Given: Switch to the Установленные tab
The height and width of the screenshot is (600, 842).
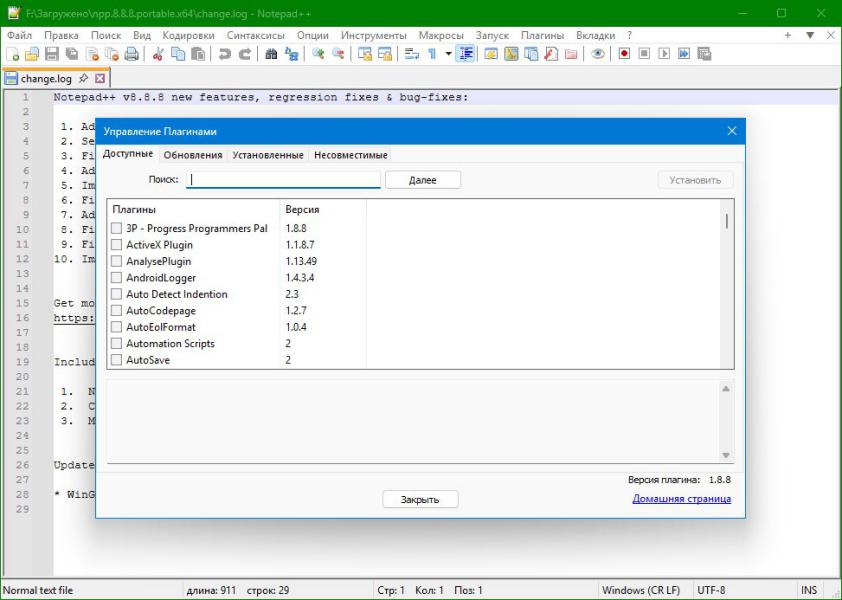Looking at the screenshot, I should coord(267,155).
